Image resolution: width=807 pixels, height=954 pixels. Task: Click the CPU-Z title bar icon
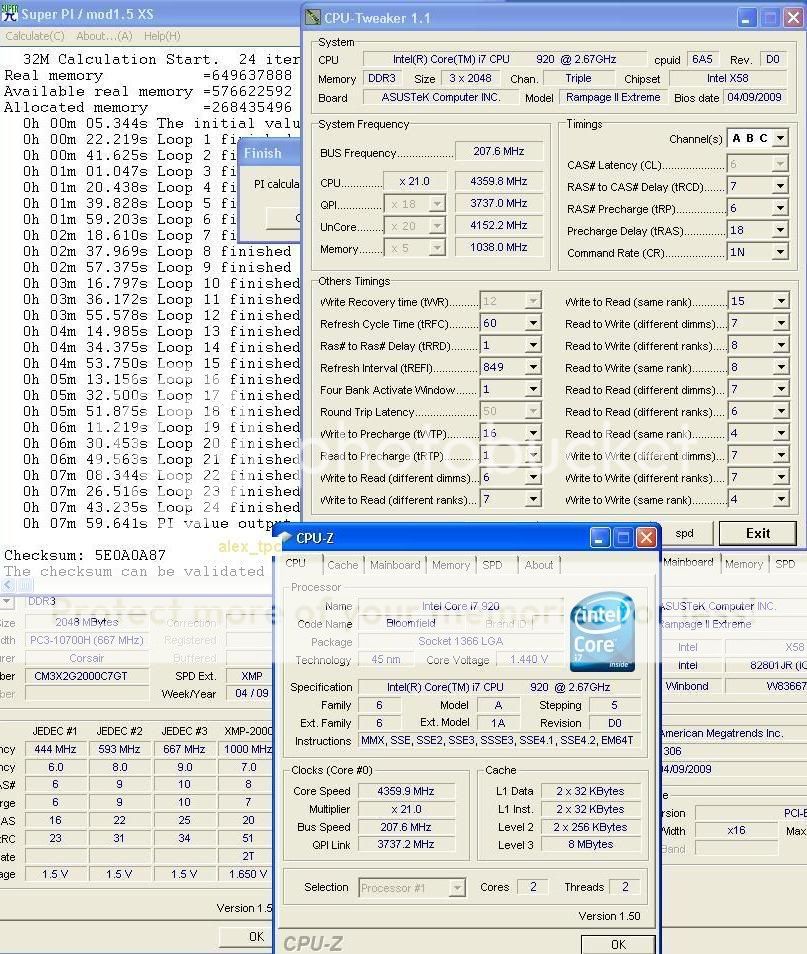[285, 538]
